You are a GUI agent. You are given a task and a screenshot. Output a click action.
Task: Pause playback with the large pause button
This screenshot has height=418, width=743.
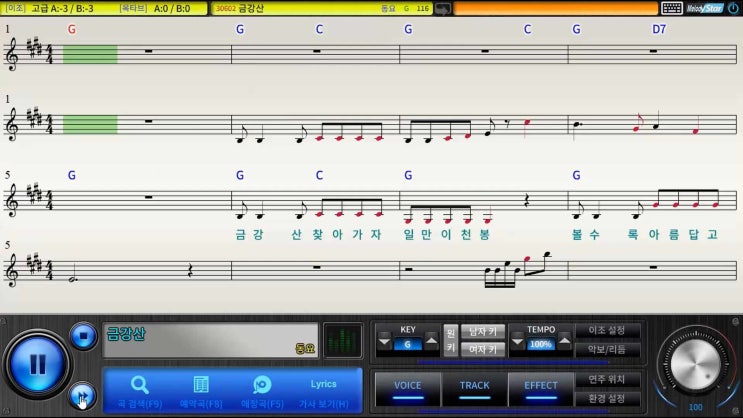(37, 364)
